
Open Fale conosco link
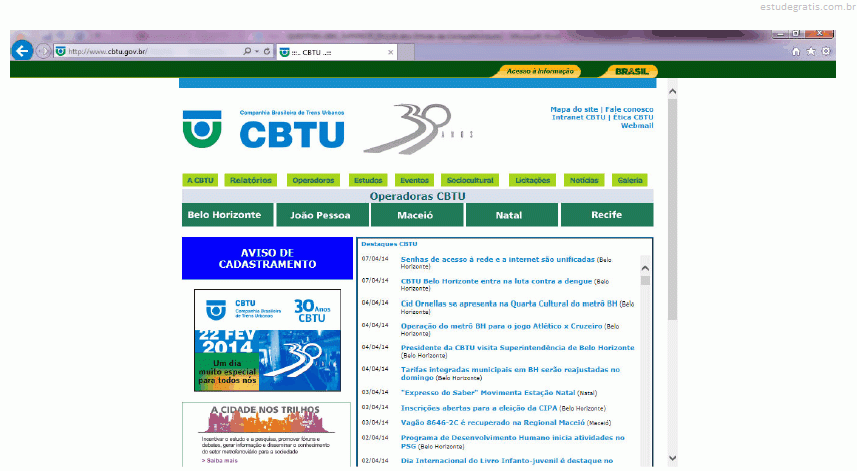629,109
